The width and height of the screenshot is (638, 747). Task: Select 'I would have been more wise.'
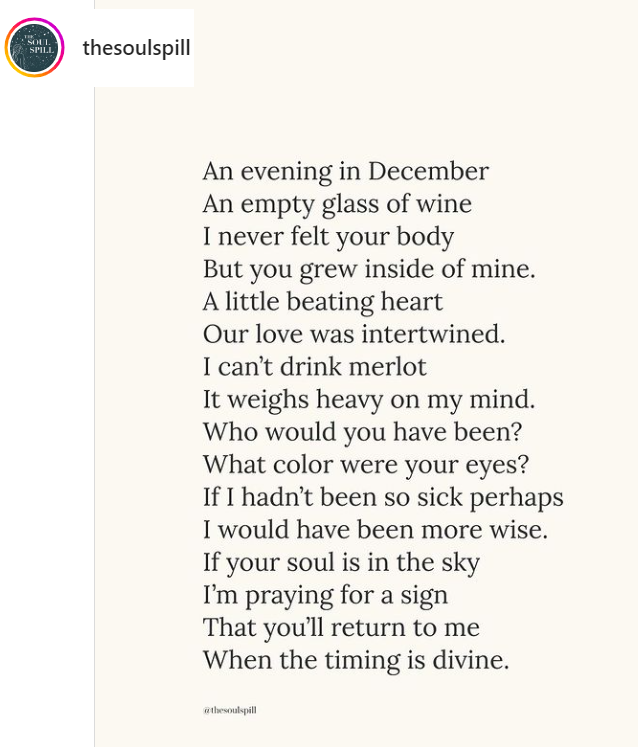click(x=375, y=530)
